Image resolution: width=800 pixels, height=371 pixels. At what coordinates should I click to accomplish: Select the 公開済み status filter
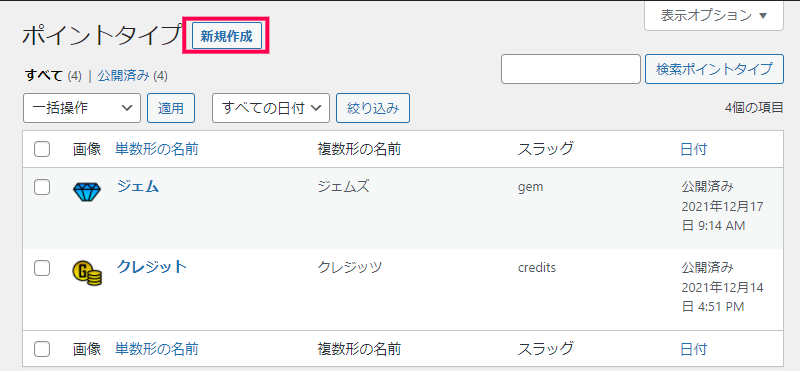coord(123,76)
